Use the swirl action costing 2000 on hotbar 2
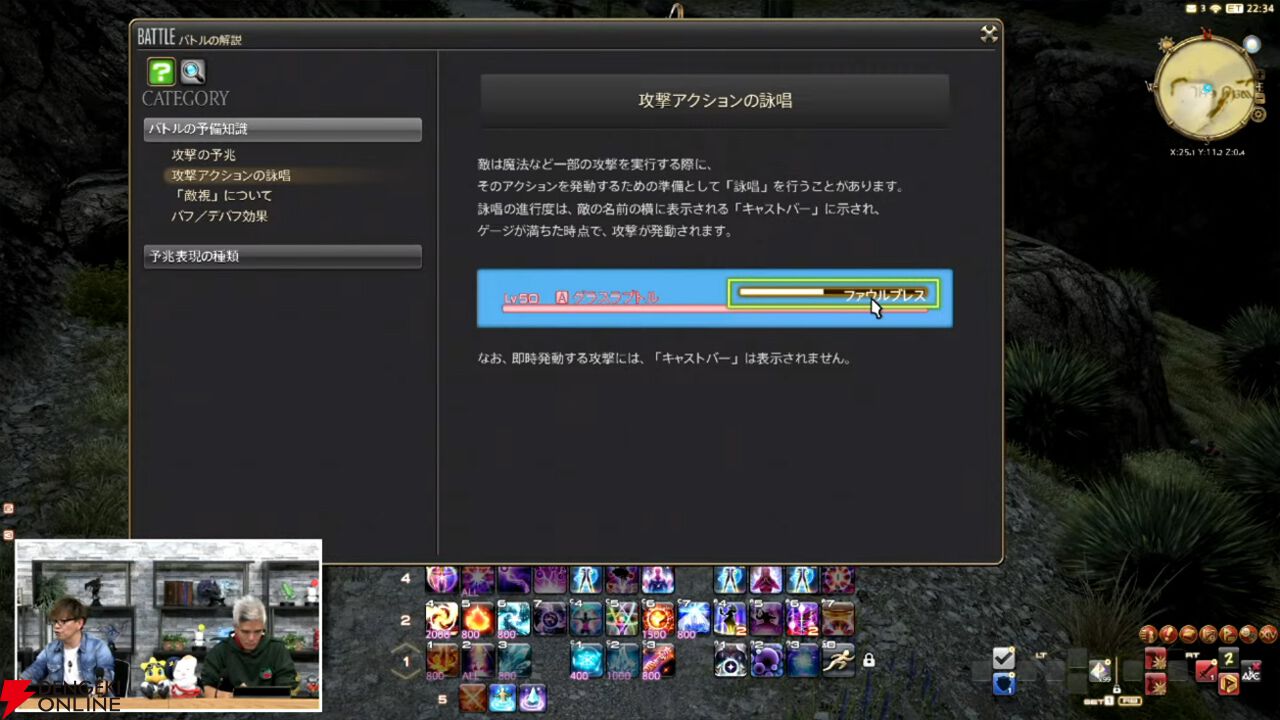Viewport: 1280px width, 720px height. [x=442, y=618]
